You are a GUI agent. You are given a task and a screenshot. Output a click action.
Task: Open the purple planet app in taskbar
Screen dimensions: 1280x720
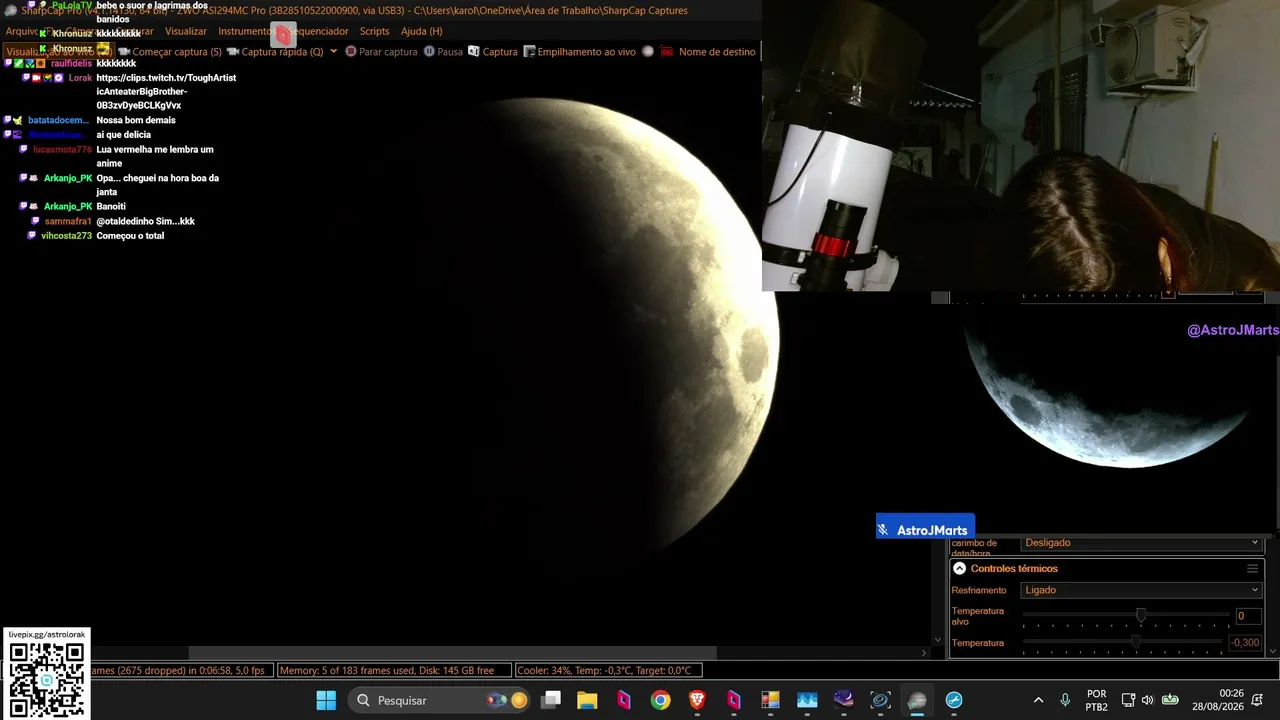pyautogui.click(x=844, y=700)
